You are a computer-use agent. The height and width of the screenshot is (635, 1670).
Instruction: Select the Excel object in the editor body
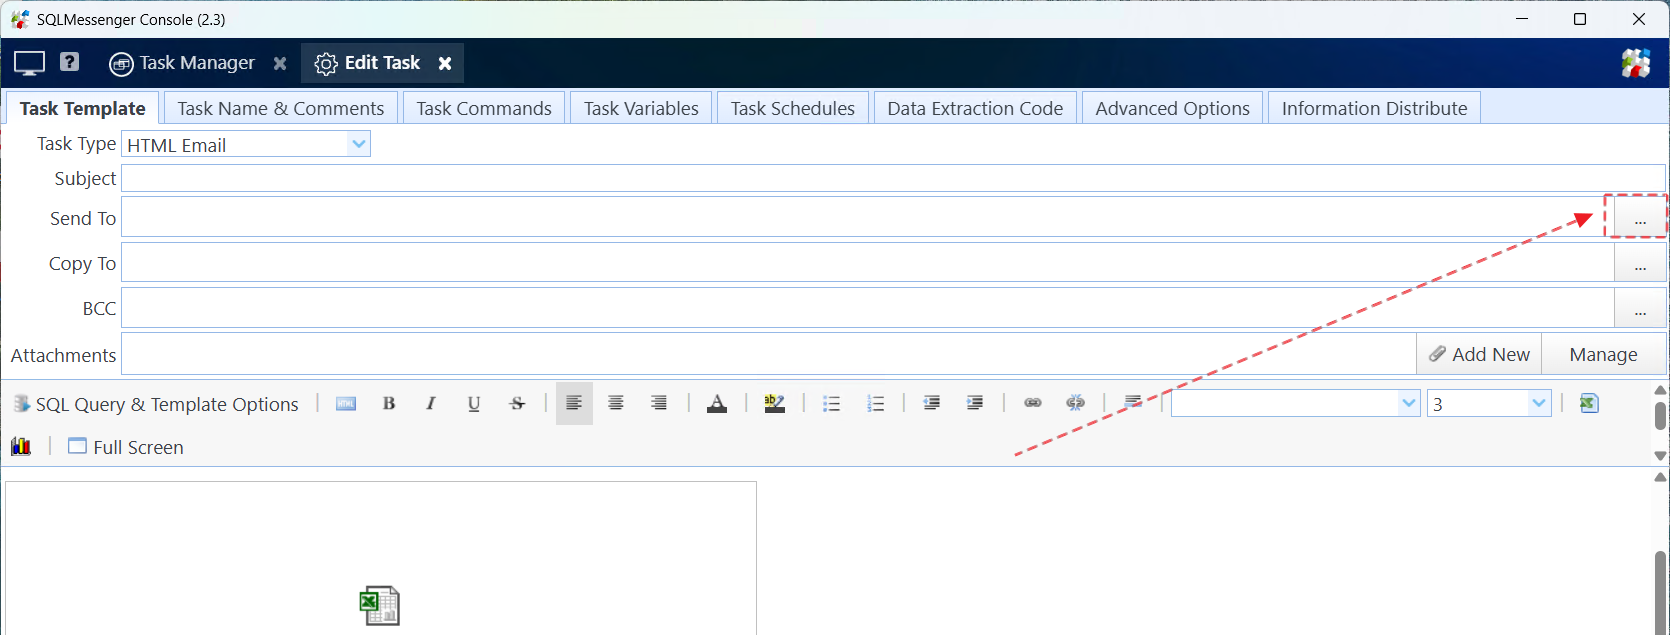point(380,606)
